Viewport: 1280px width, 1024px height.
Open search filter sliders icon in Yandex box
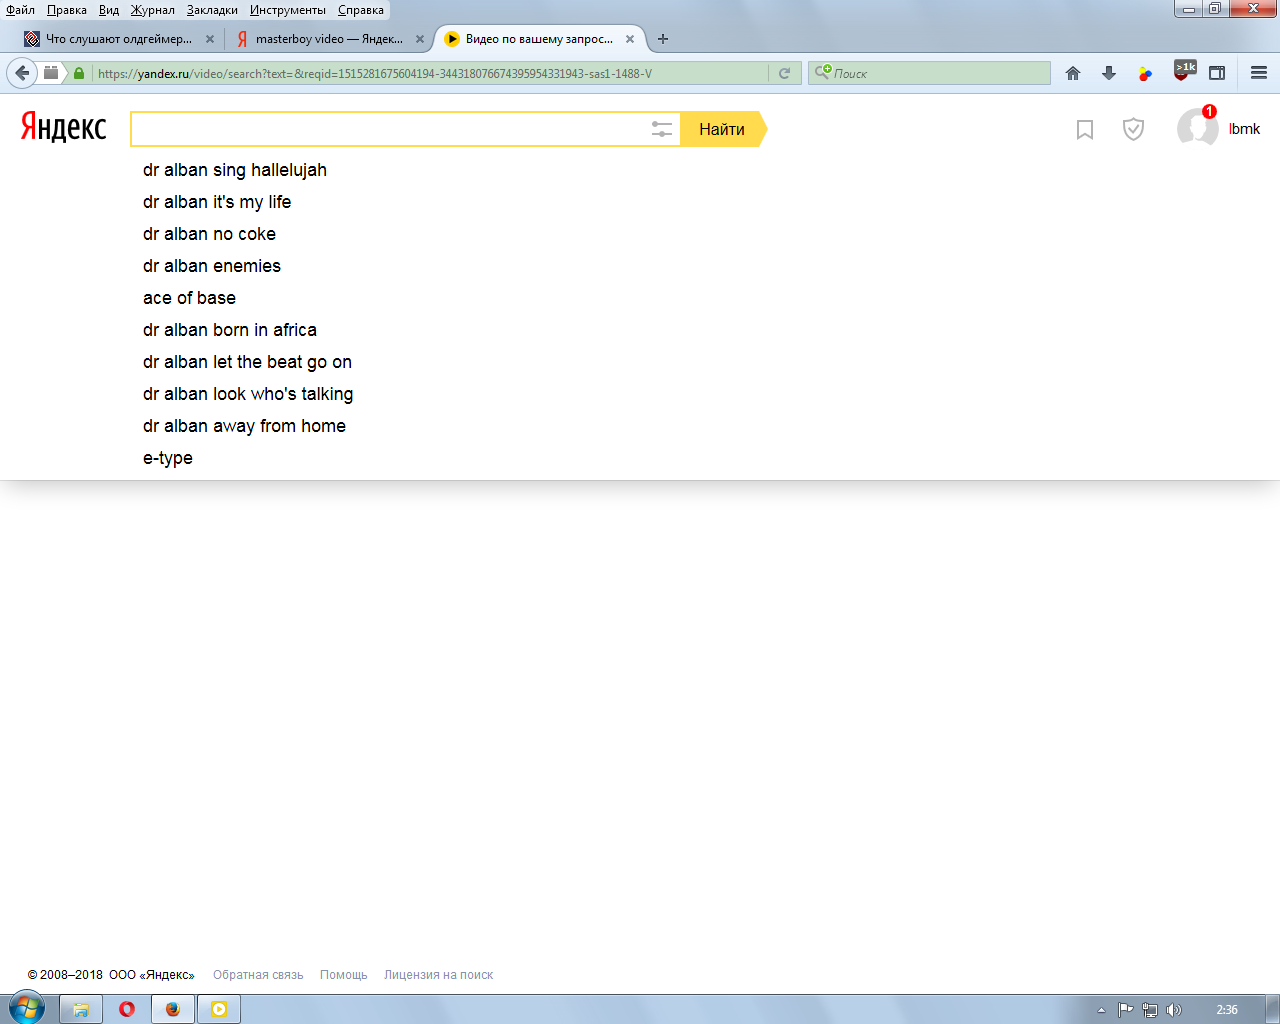[x=662, y=129]
